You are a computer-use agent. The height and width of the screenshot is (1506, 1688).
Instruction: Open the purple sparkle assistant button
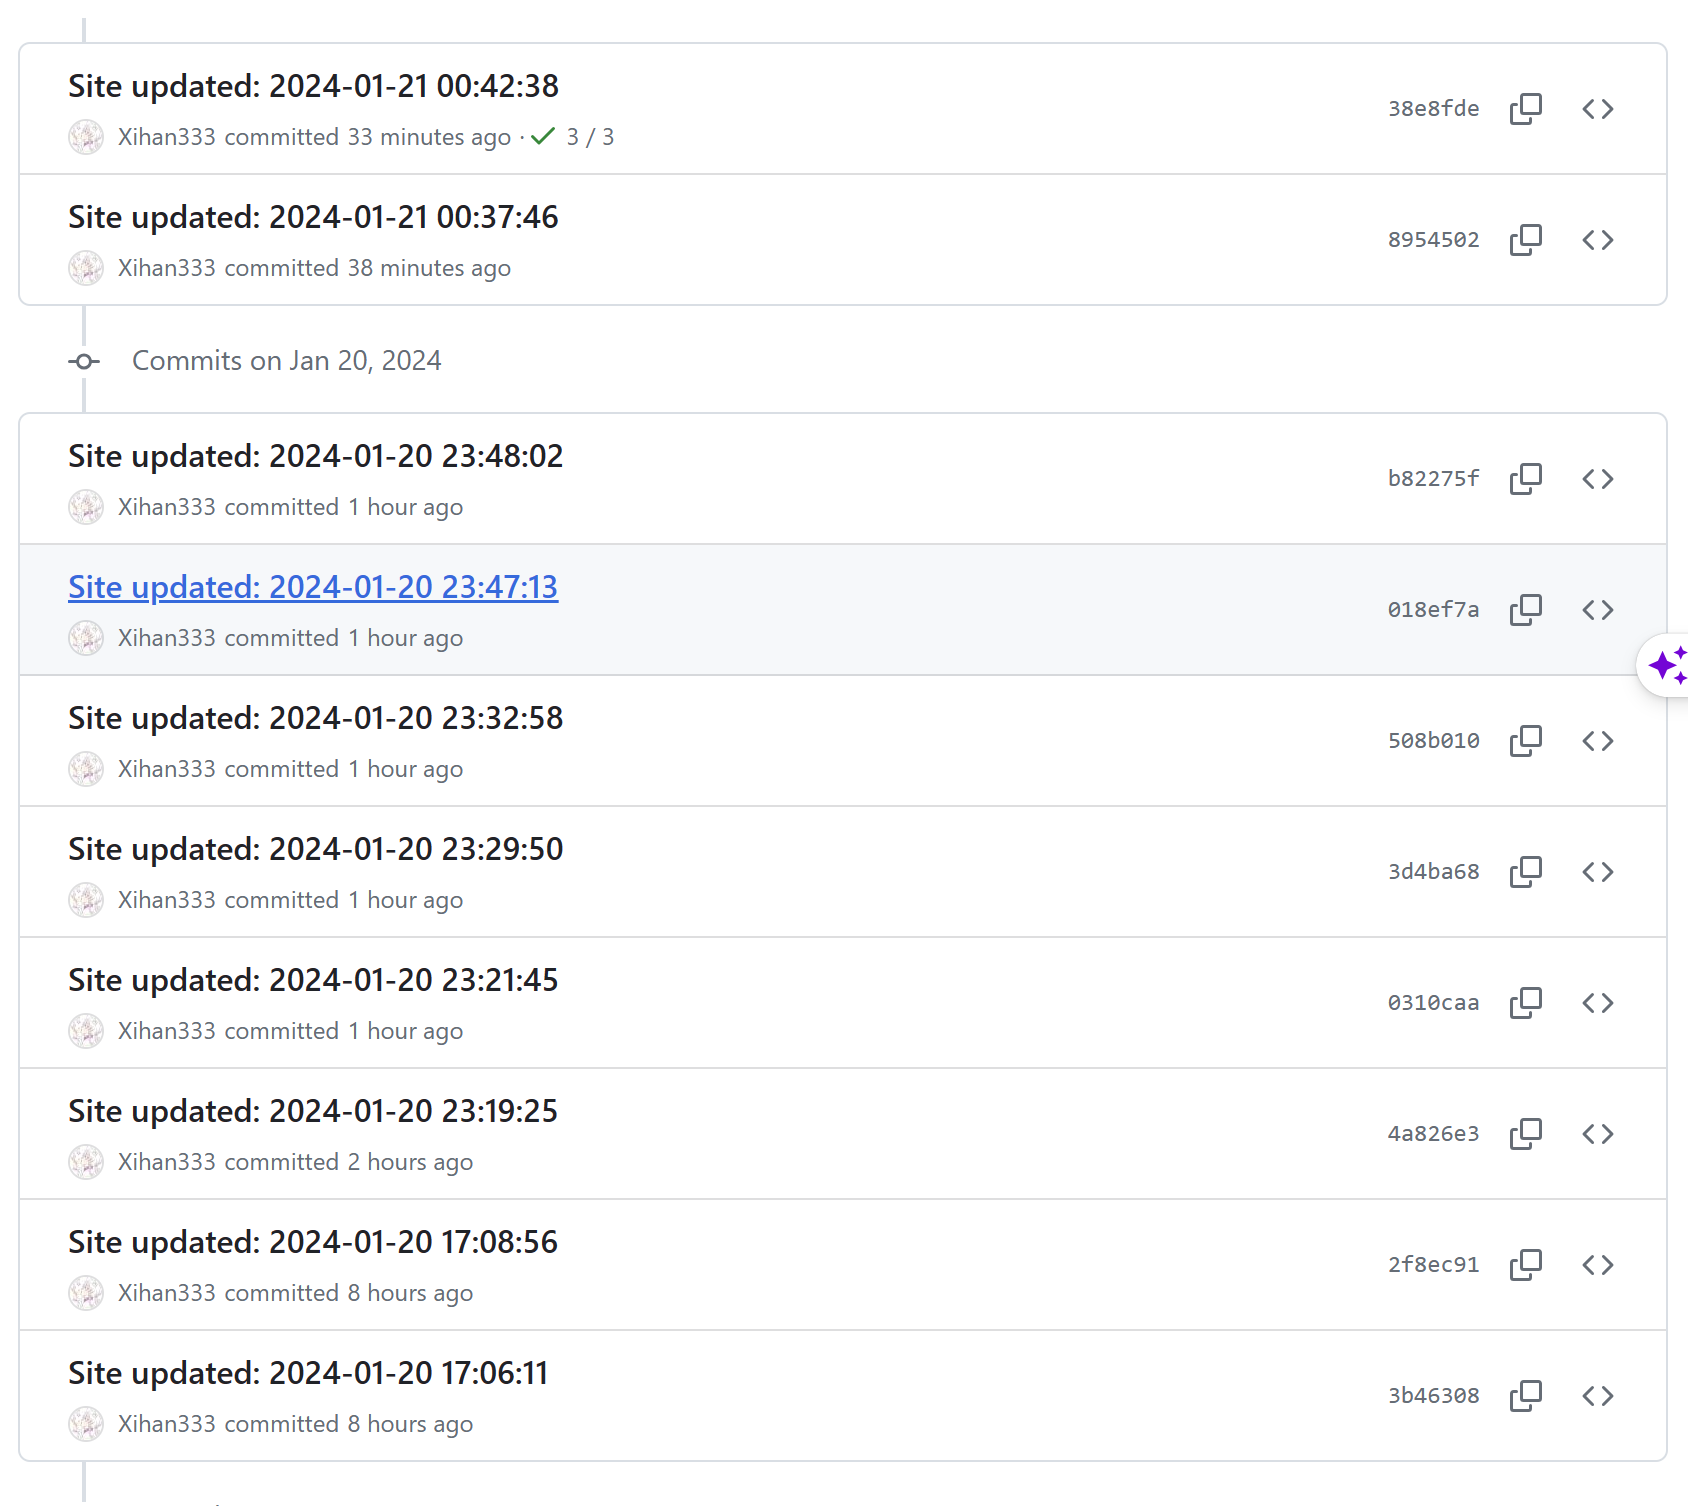pos(1666,665)
